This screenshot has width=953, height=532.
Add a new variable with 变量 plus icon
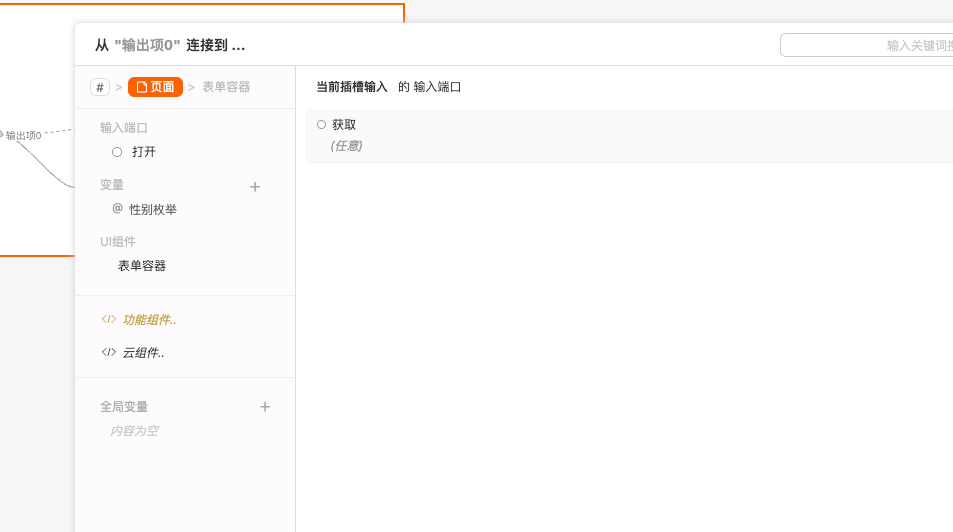[255, 187]
